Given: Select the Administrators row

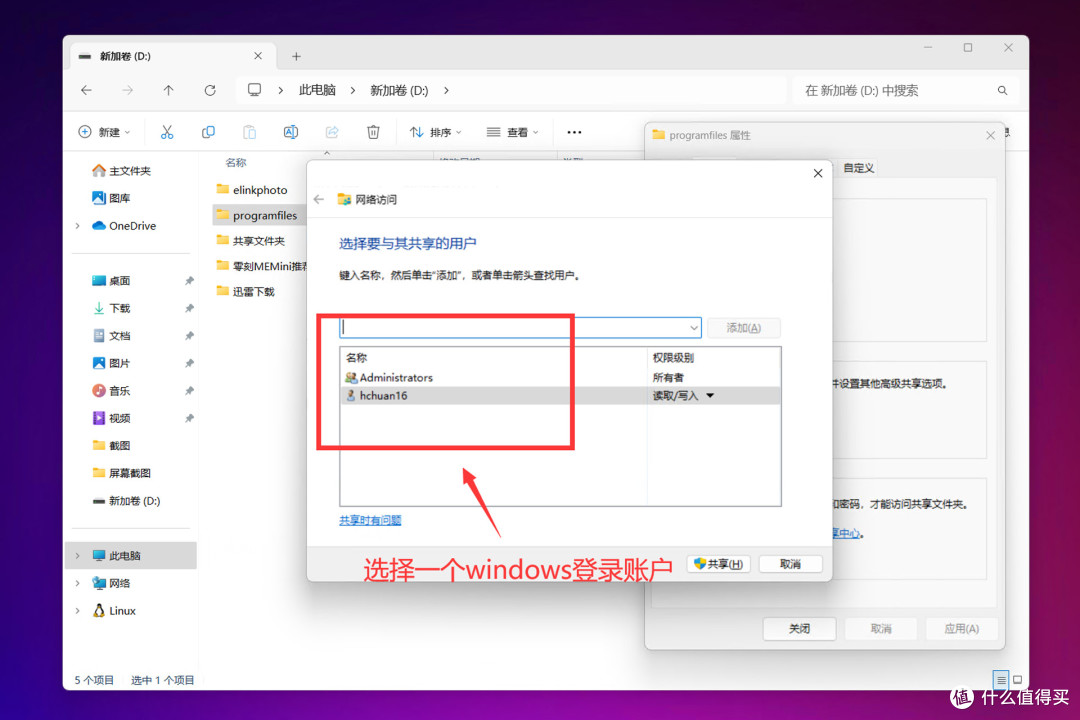Looking at the screenshot, I should (x=560, y=378).
